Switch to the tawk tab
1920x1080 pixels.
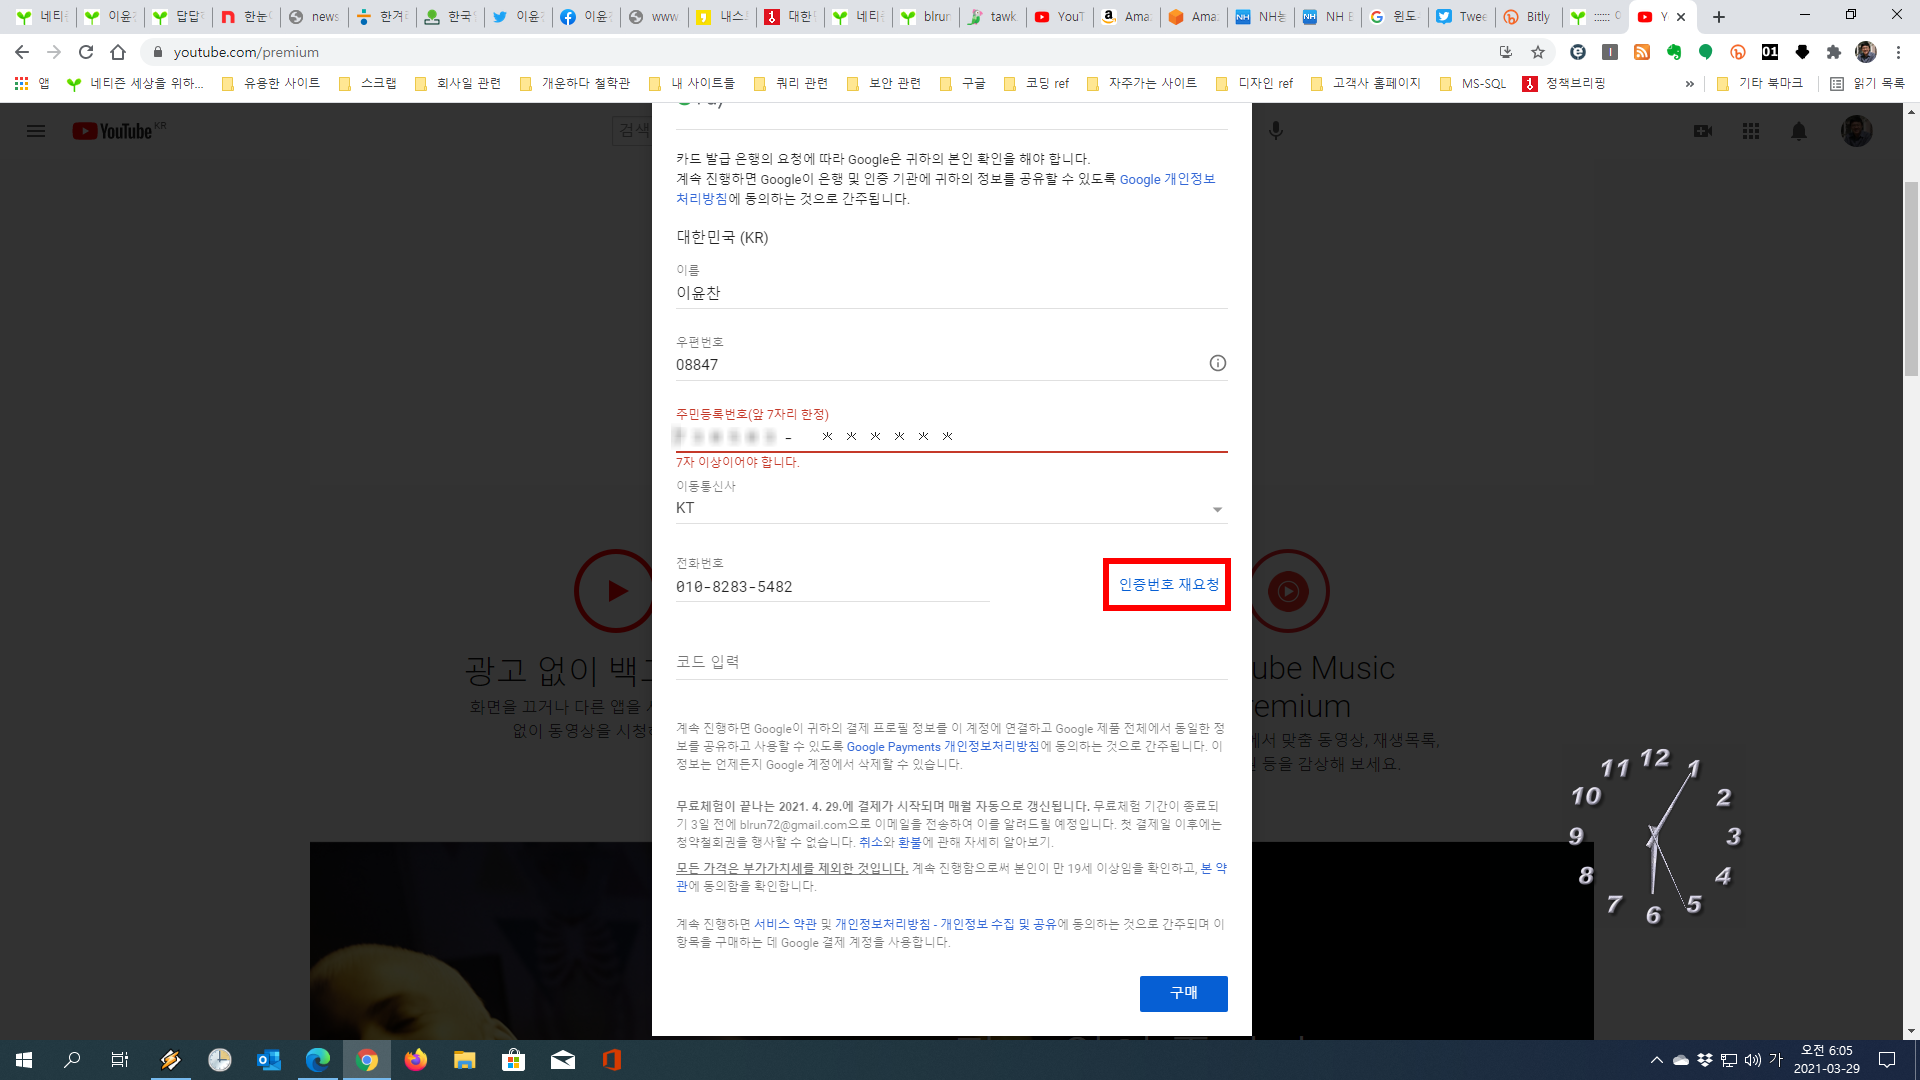992,17
